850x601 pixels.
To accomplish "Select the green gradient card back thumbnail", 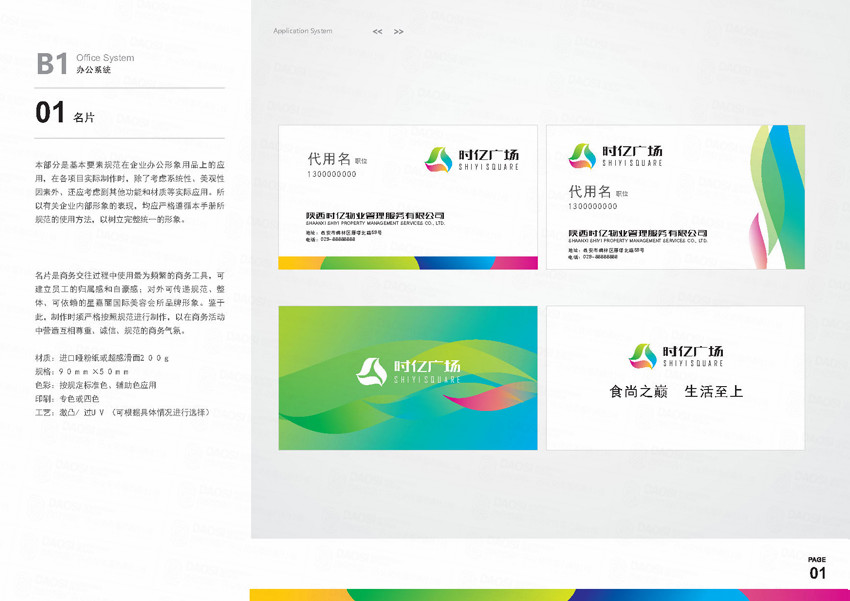I will click(x=407, y=378).
